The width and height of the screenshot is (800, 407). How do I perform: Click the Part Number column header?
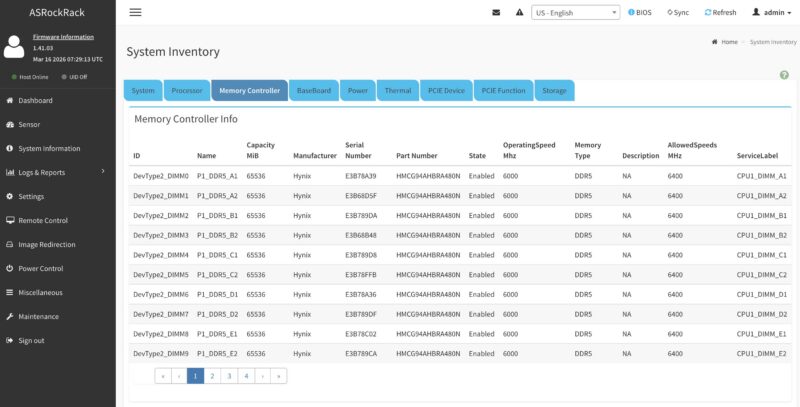417,156
